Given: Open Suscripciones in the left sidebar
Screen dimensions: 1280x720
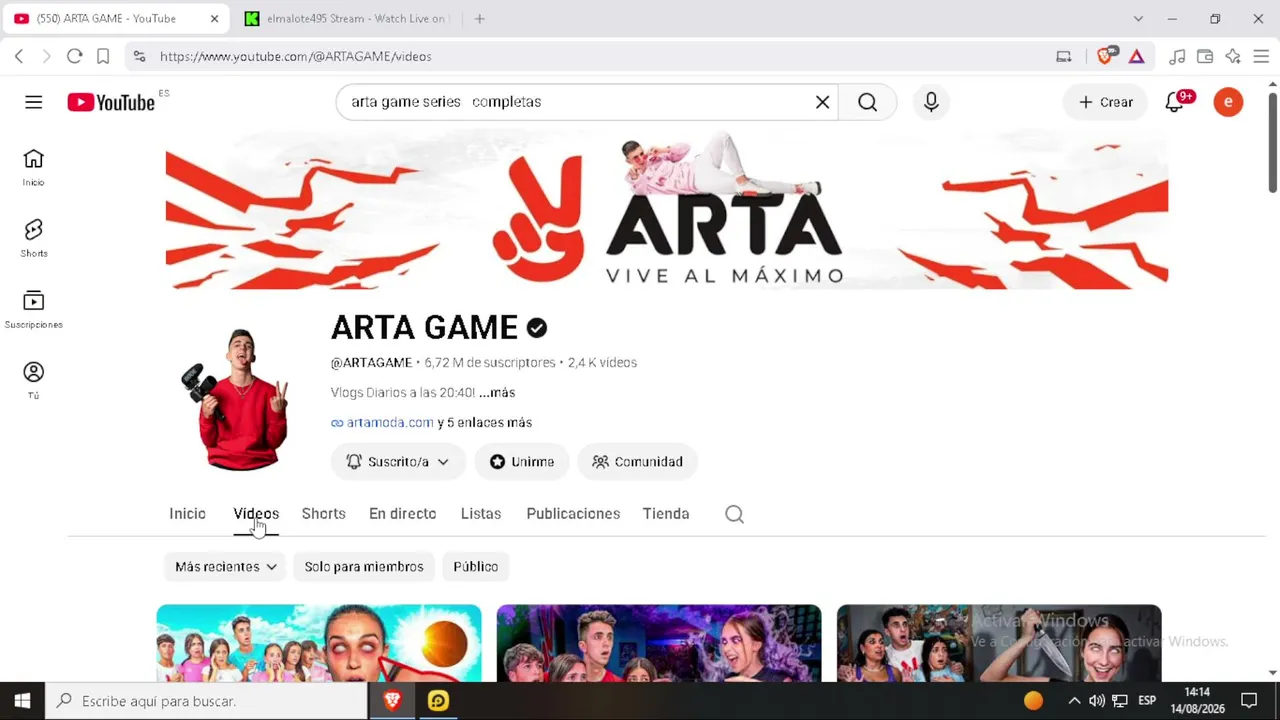Looking at the screenshot, I should click(x=34, y=309).
